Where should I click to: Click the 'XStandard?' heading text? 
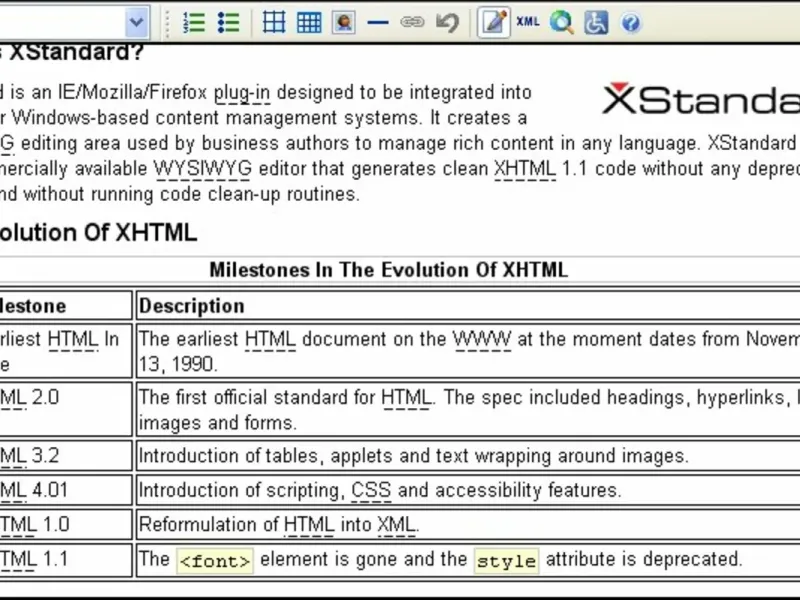click(x=77, y=52)
